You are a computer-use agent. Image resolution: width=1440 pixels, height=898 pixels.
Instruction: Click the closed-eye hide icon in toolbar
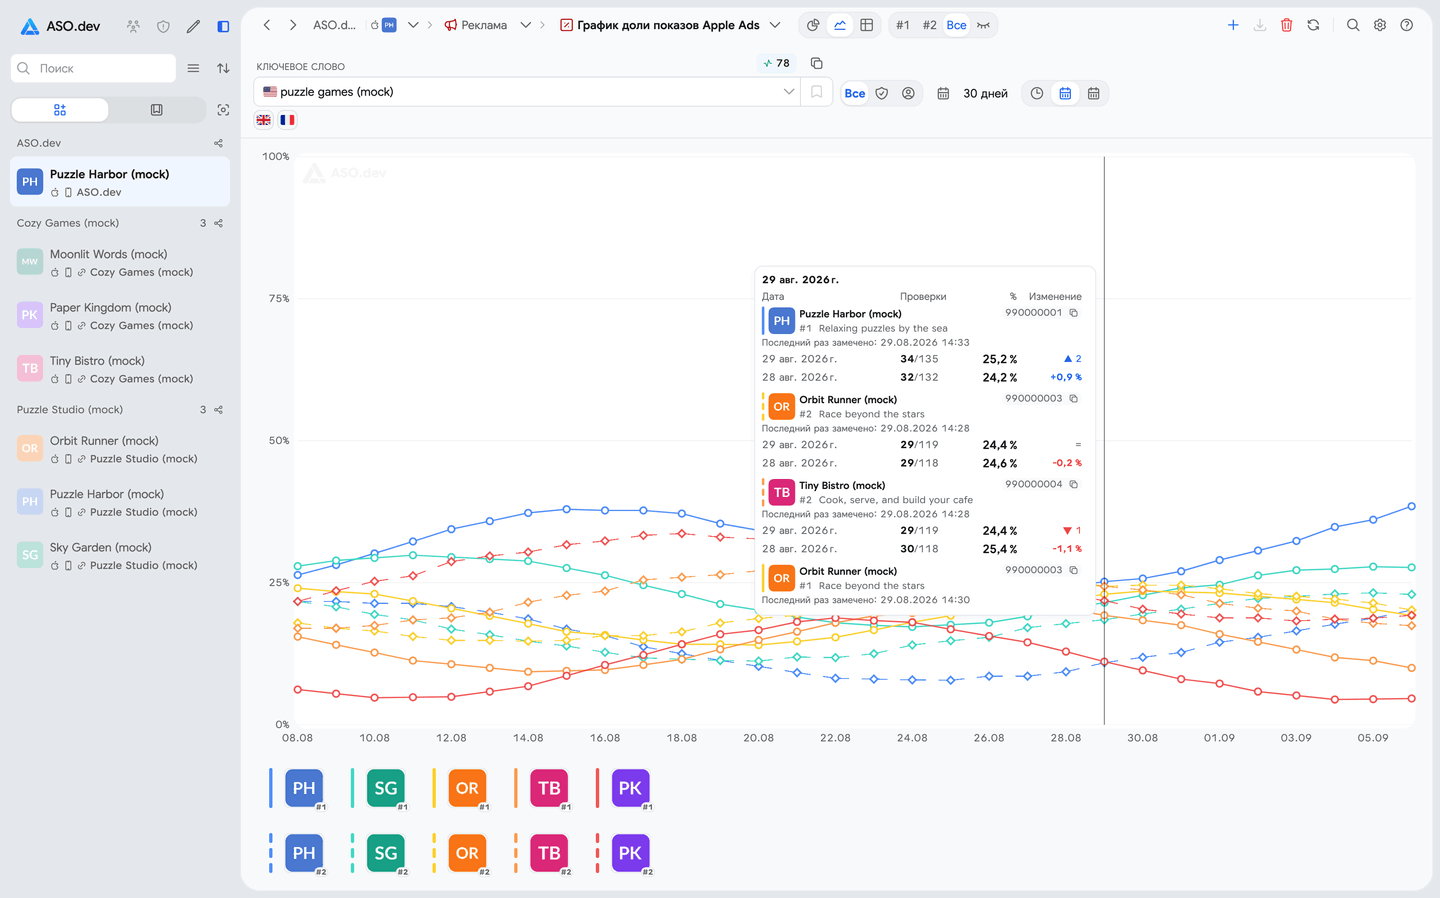click(x=984, y=25)
